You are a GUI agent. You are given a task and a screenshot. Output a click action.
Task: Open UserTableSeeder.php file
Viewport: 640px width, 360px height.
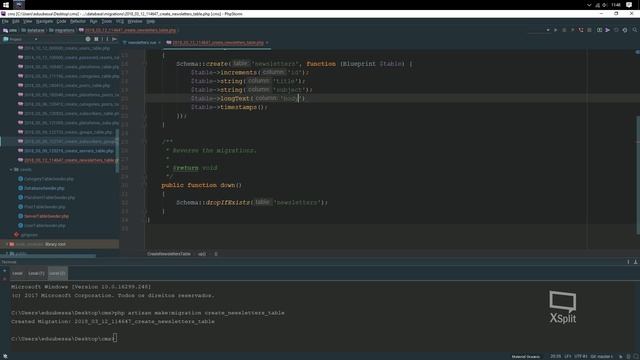coord(41,226)
